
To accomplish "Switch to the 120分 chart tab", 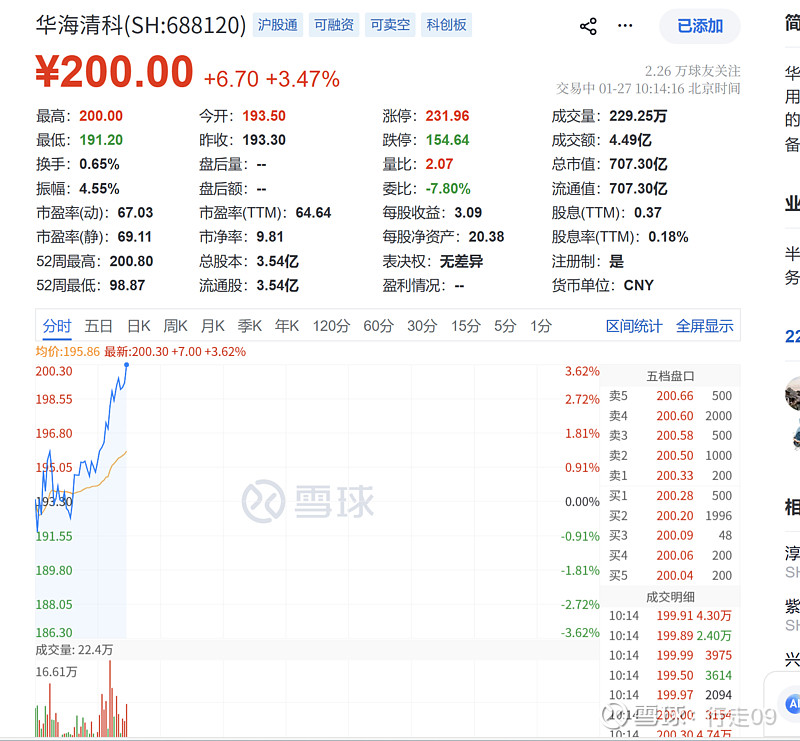I will 331,326.
